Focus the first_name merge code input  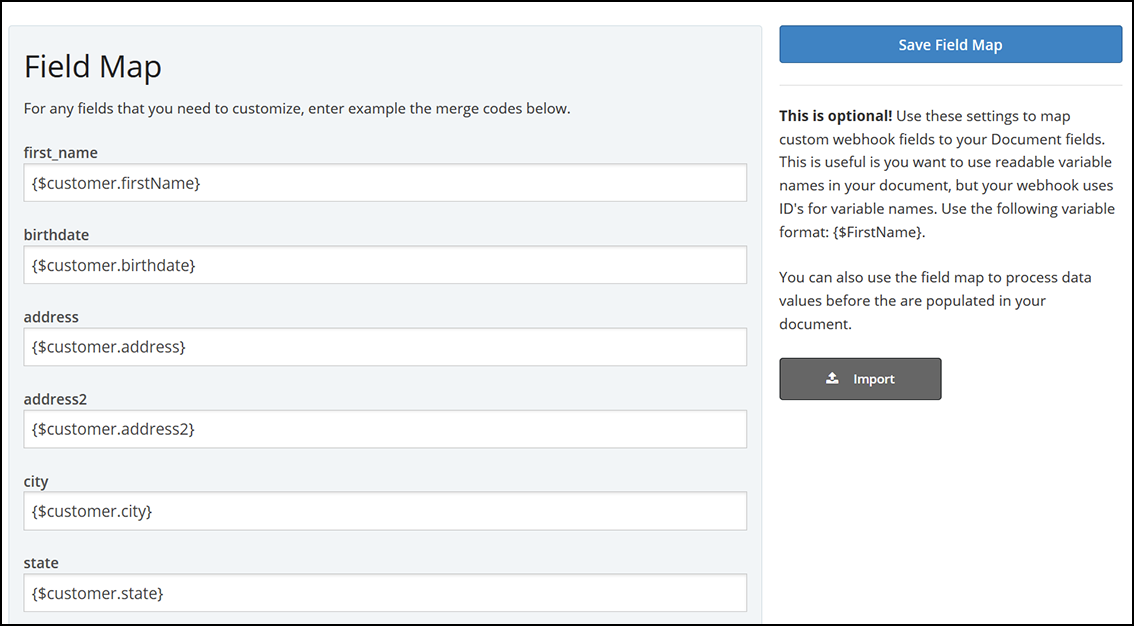coord(385,183)
